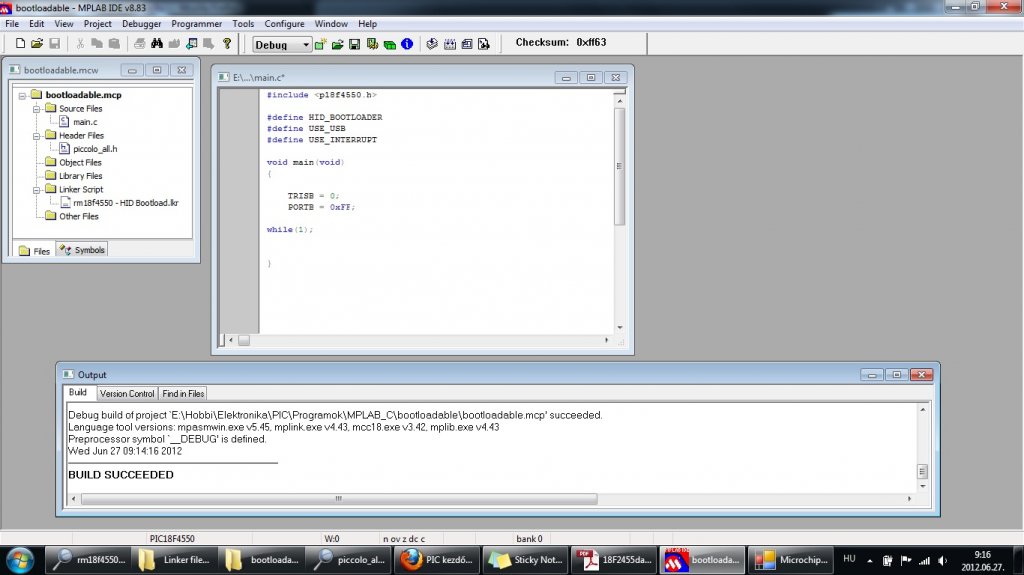This screenshot has width=1024, height=575.
Task: Click the Print icon
Action: [x=139, y=44]
